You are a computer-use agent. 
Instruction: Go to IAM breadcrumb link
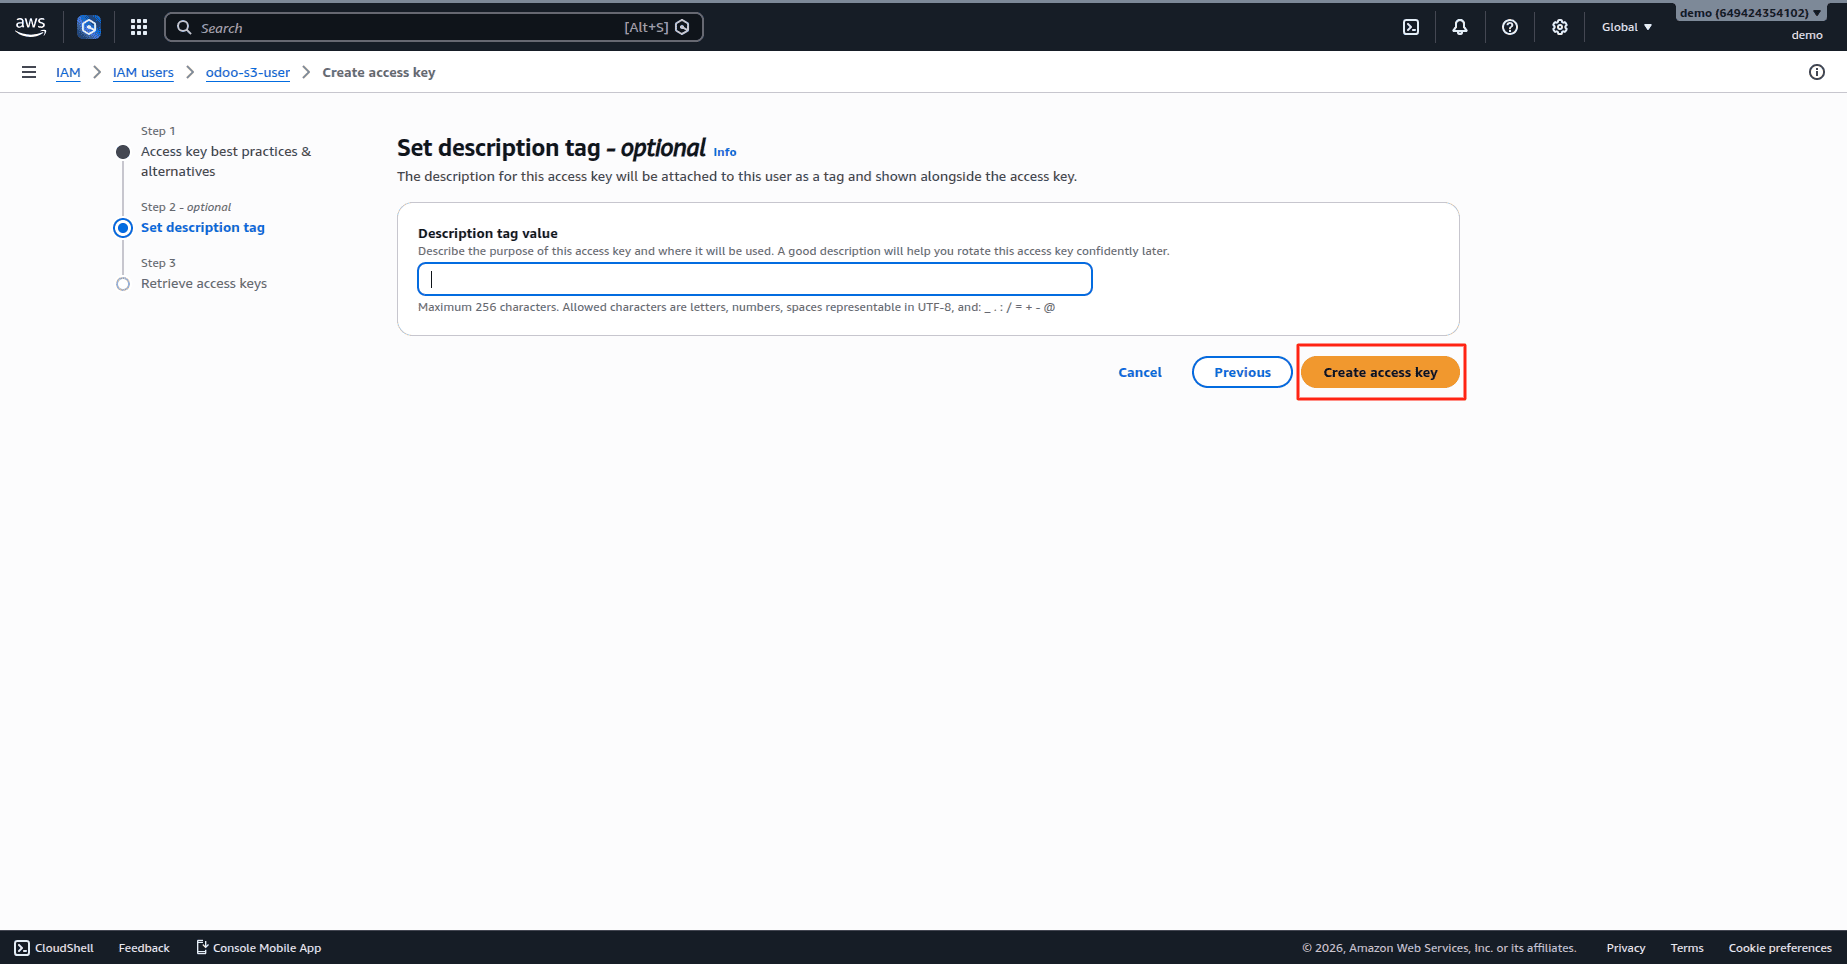click(x=68, y=72)
